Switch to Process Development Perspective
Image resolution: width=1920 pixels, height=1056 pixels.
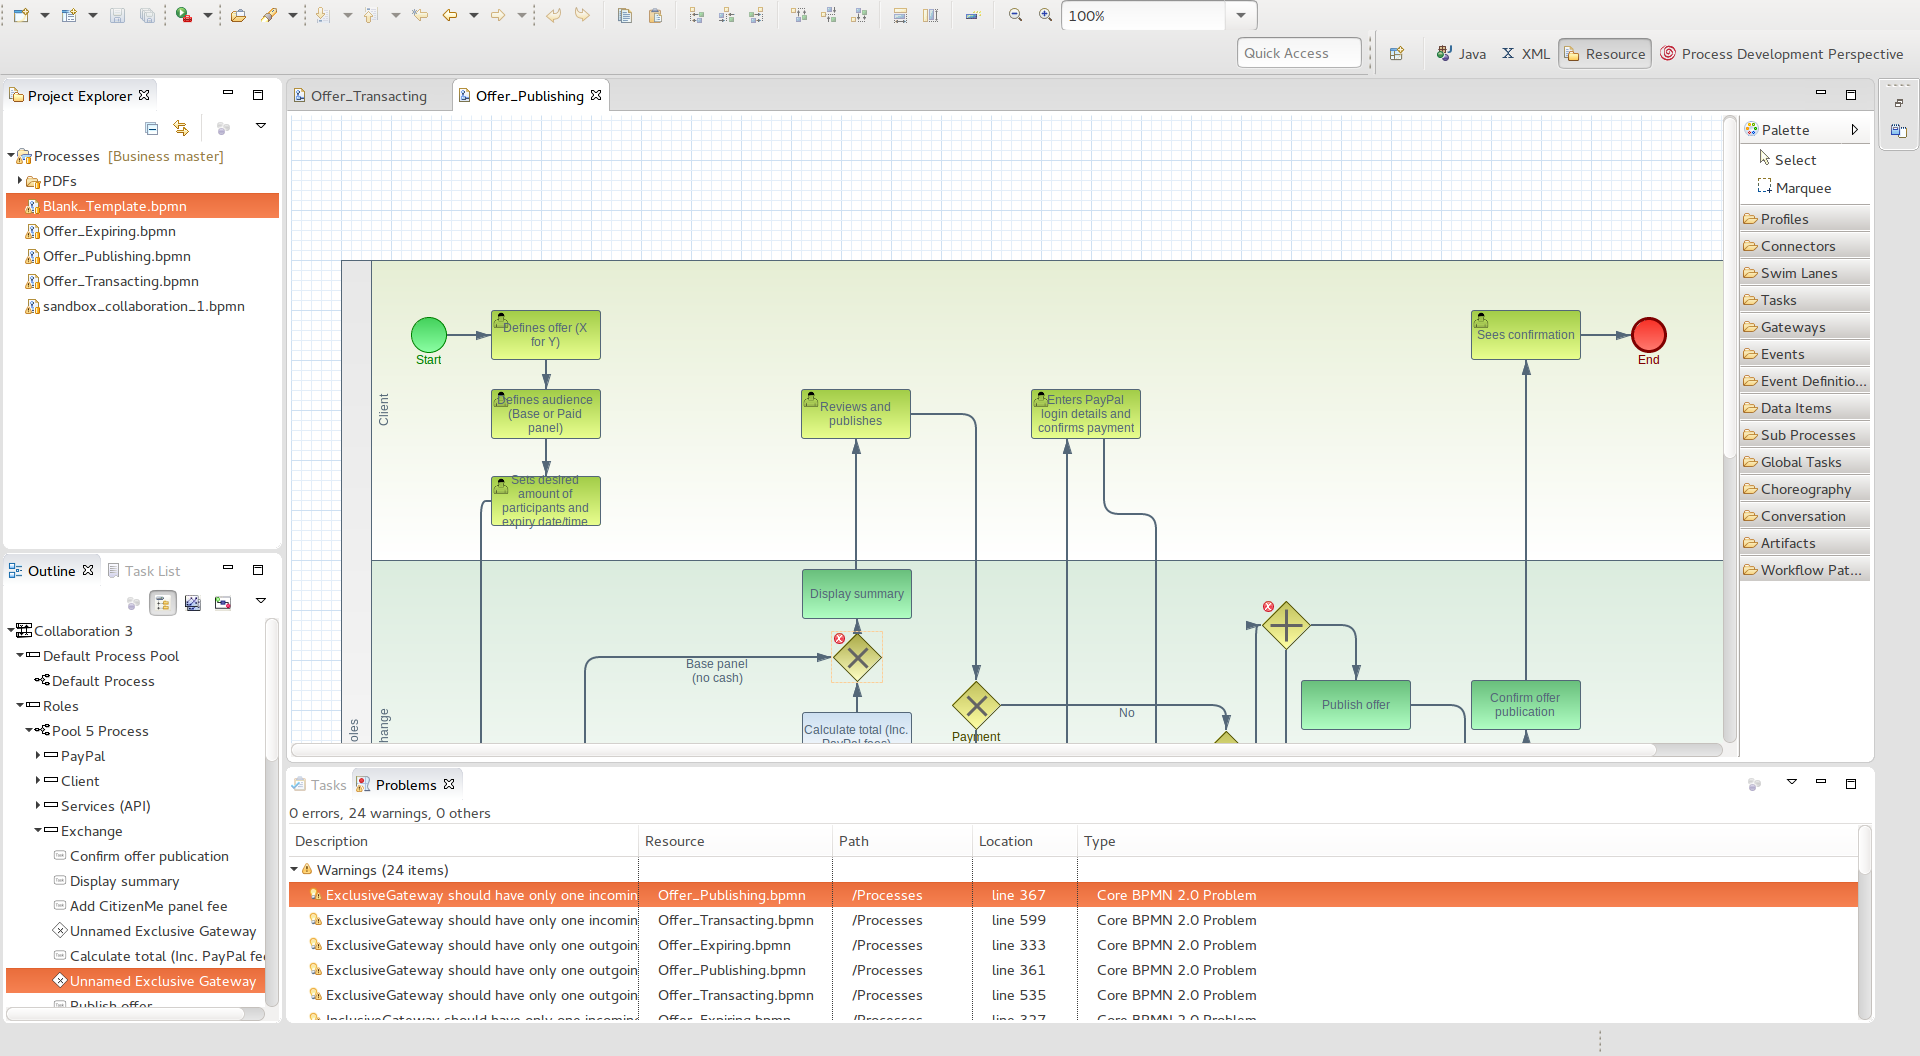coord(1782,53)
